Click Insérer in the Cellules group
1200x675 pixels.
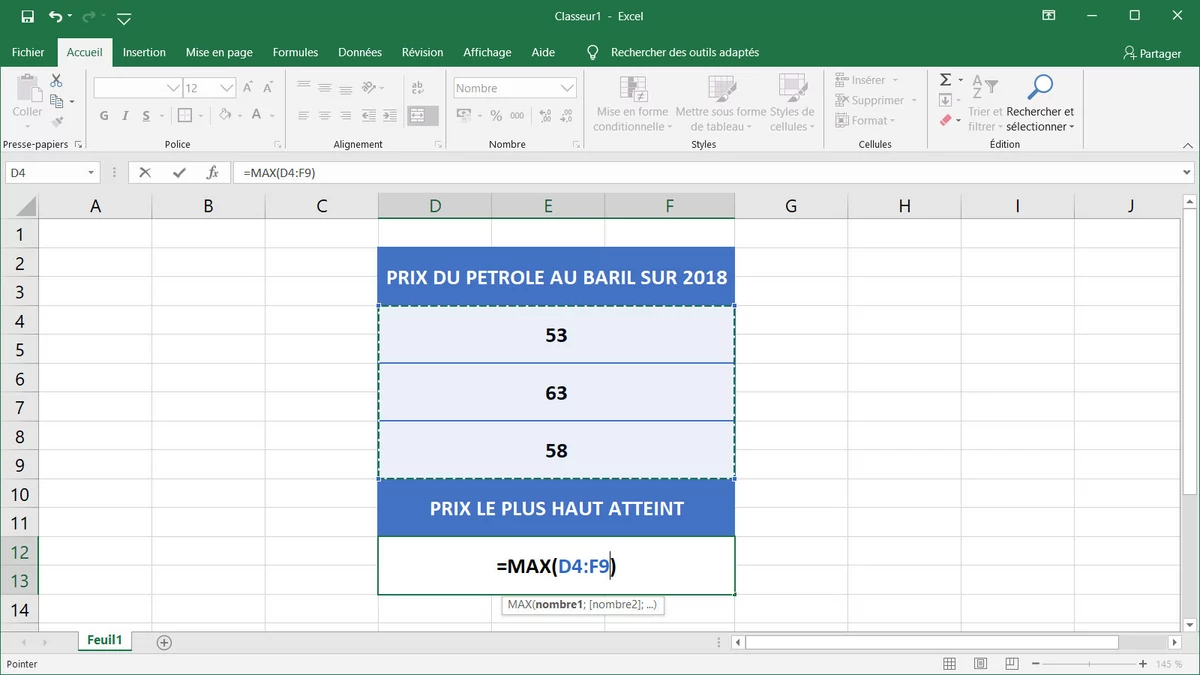pyautogui.click(x=866, y=80)
